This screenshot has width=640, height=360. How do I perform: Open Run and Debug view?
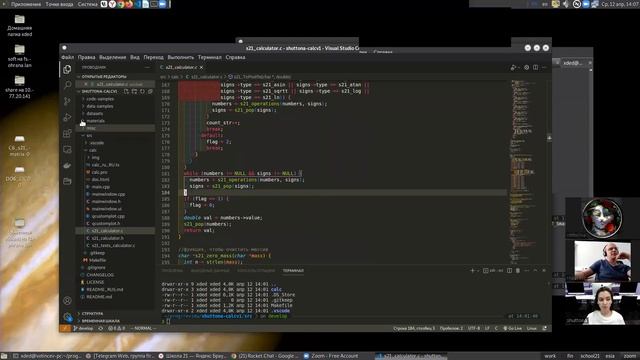(68, 118)
